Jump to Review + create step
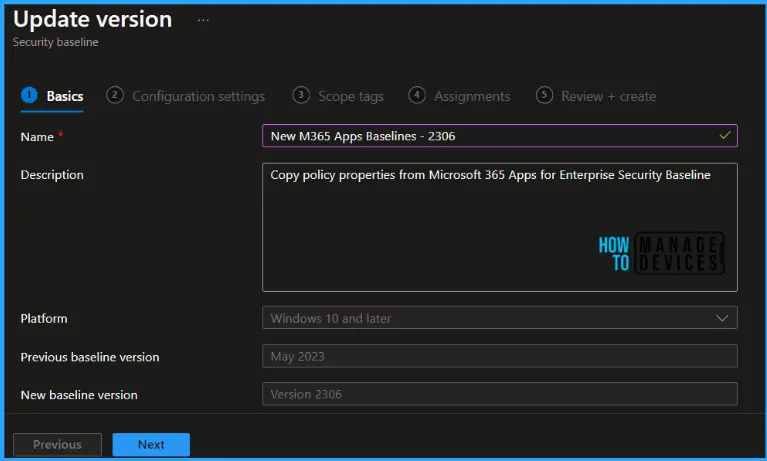The width and height of the screenshot is (767, 461). click(x=596, y=96)
